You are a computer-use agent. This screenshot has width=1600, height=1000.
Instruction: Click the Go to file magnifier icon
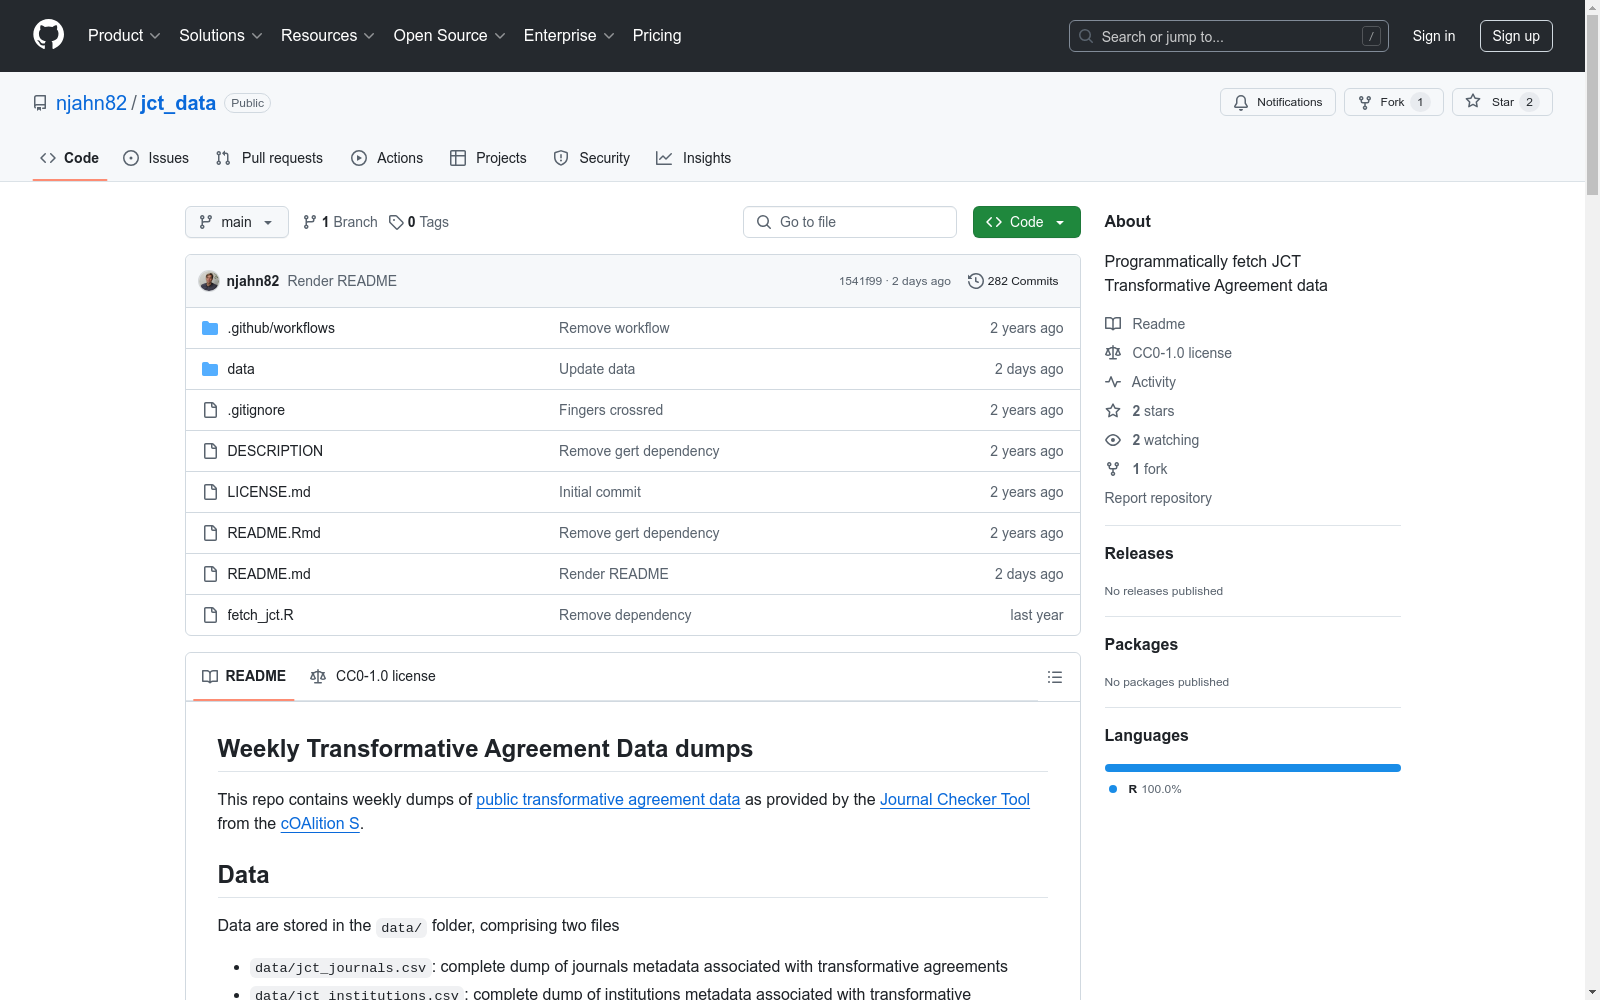pos(764,222)
